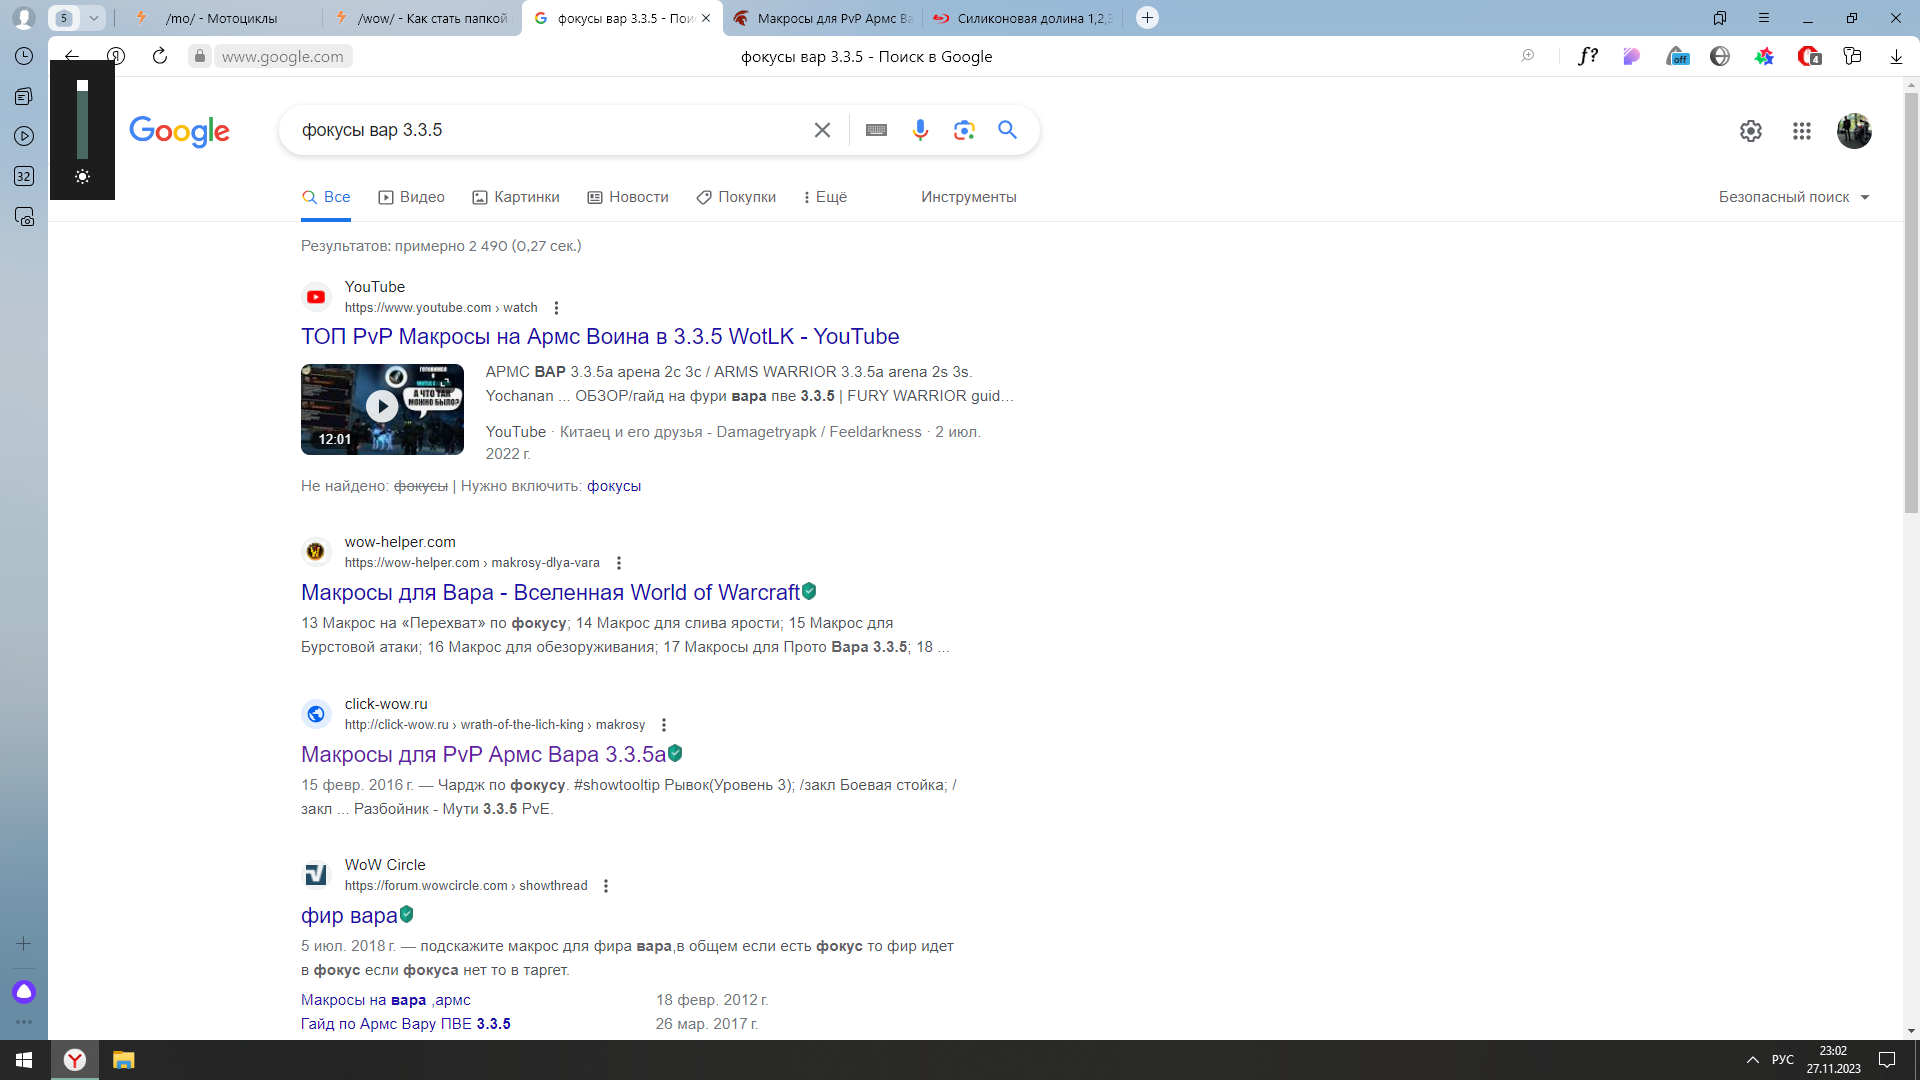Adjust the brightness slider in overlay
This screenshot has width=1920, height=1080.
pyautogui.click(x=82, y=120)
